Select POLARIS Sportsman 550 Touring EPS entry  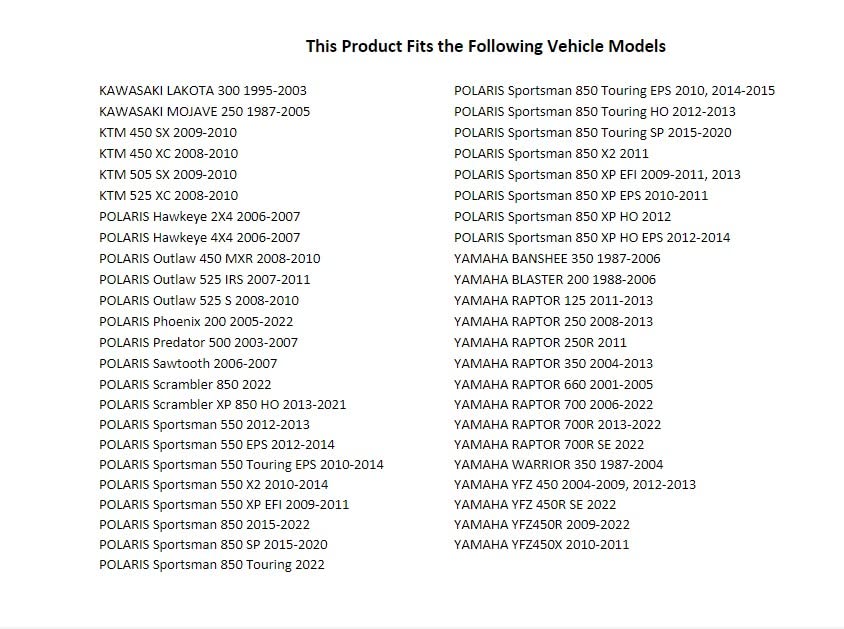click(241, 464)
